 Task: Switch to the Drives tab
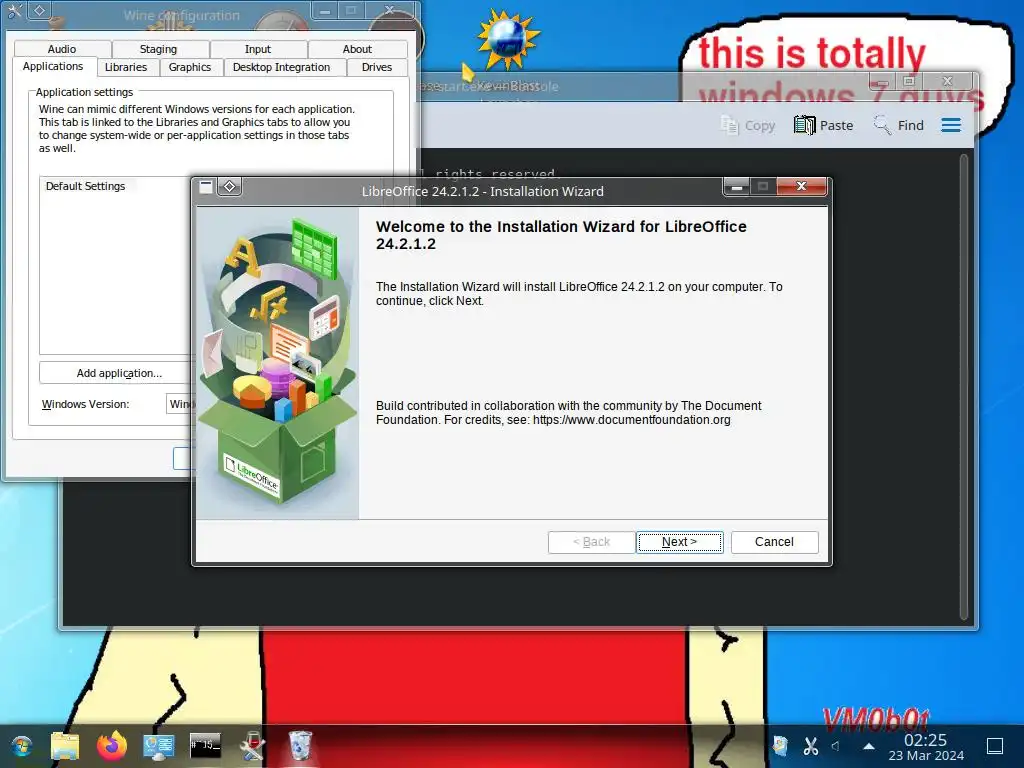[x=377, y=67]
